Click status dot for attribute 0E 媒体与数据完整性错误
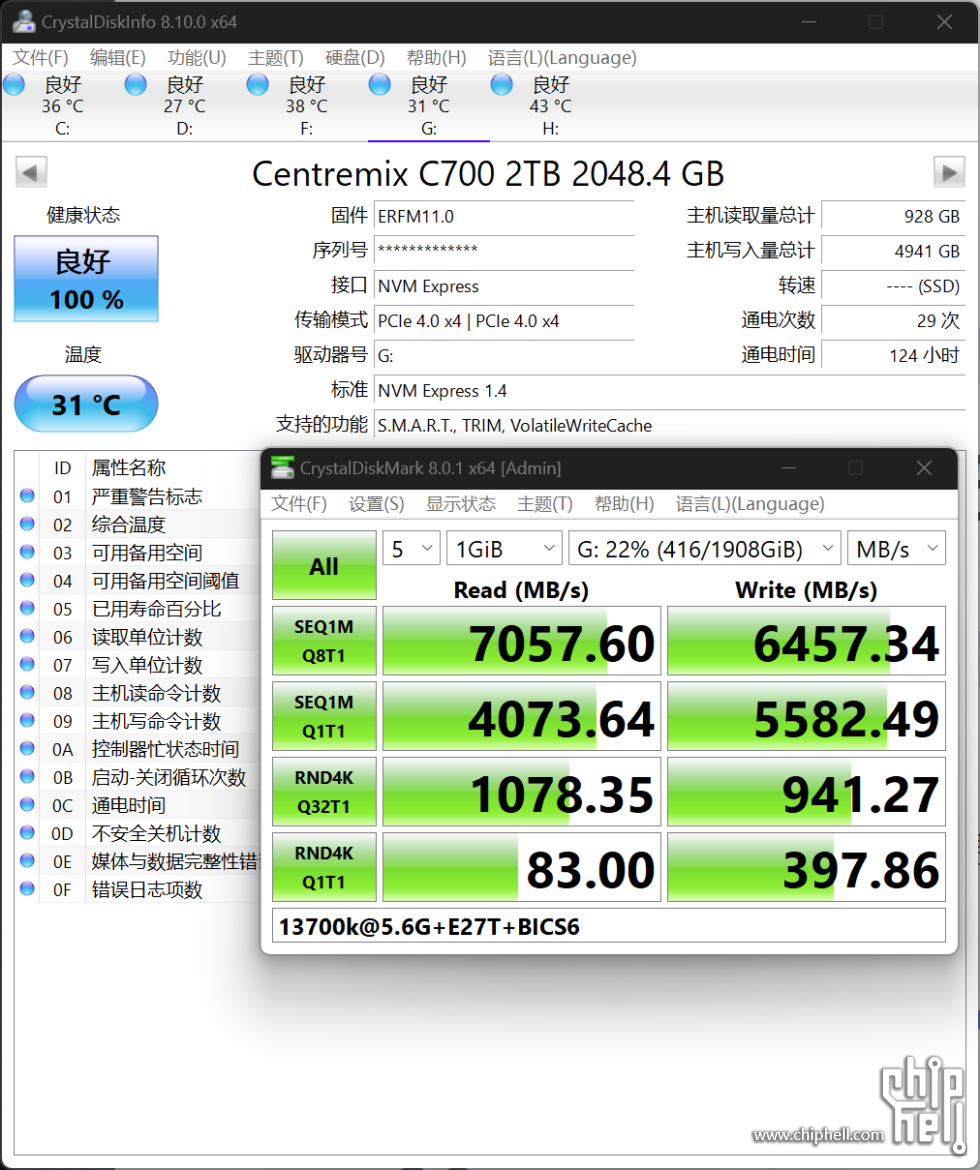980x1170 pixels. point(28,860)
